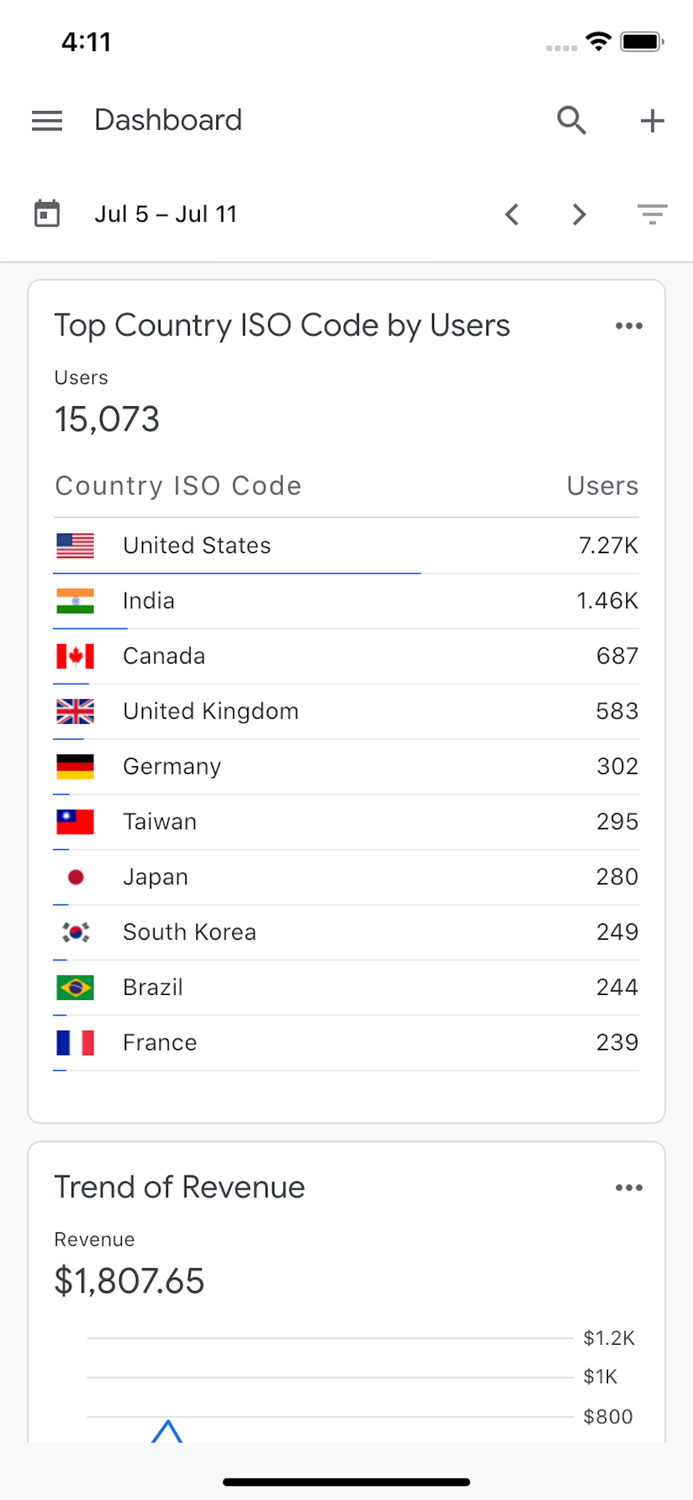Tap the Wi-Fi indicator in the status bar
This screenshot has height=1500, width=693.
(597, 41)
